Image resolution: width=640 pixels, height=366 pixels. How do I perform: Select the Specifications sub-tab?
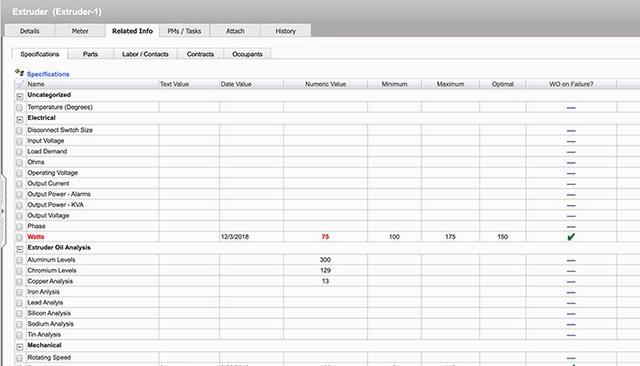(x=40, y=54)
